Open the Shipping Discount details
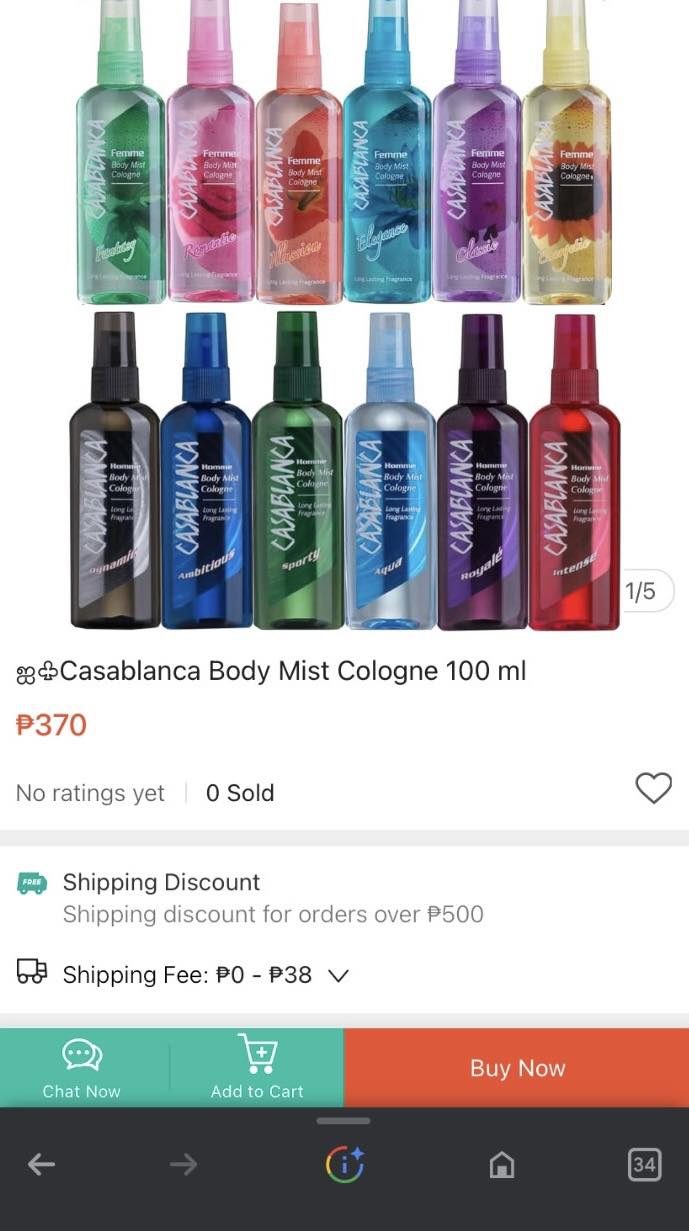Viewport: 689px width, 1231px height. pyautogui.click(x=161, y=882)
